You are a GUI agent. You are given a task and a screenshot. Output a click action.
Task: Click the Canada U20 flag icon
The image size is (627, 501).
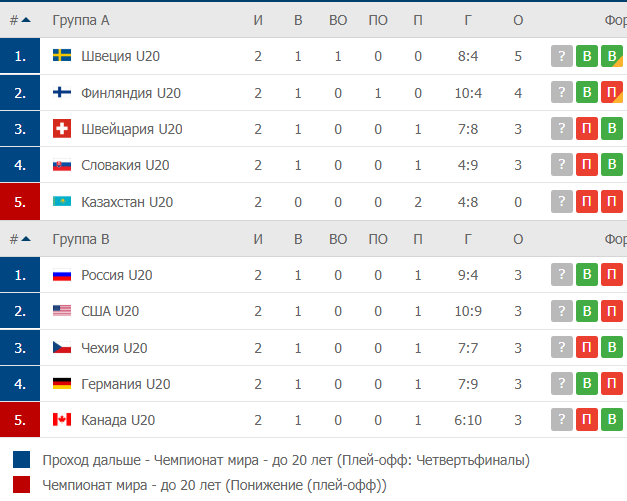[x=62, y=419]
